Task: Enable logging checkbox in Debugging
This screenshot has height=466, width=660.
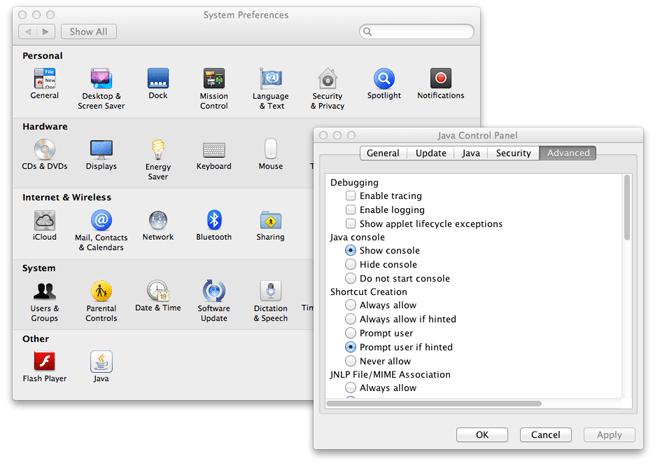Action: click(x=351, y=210)
